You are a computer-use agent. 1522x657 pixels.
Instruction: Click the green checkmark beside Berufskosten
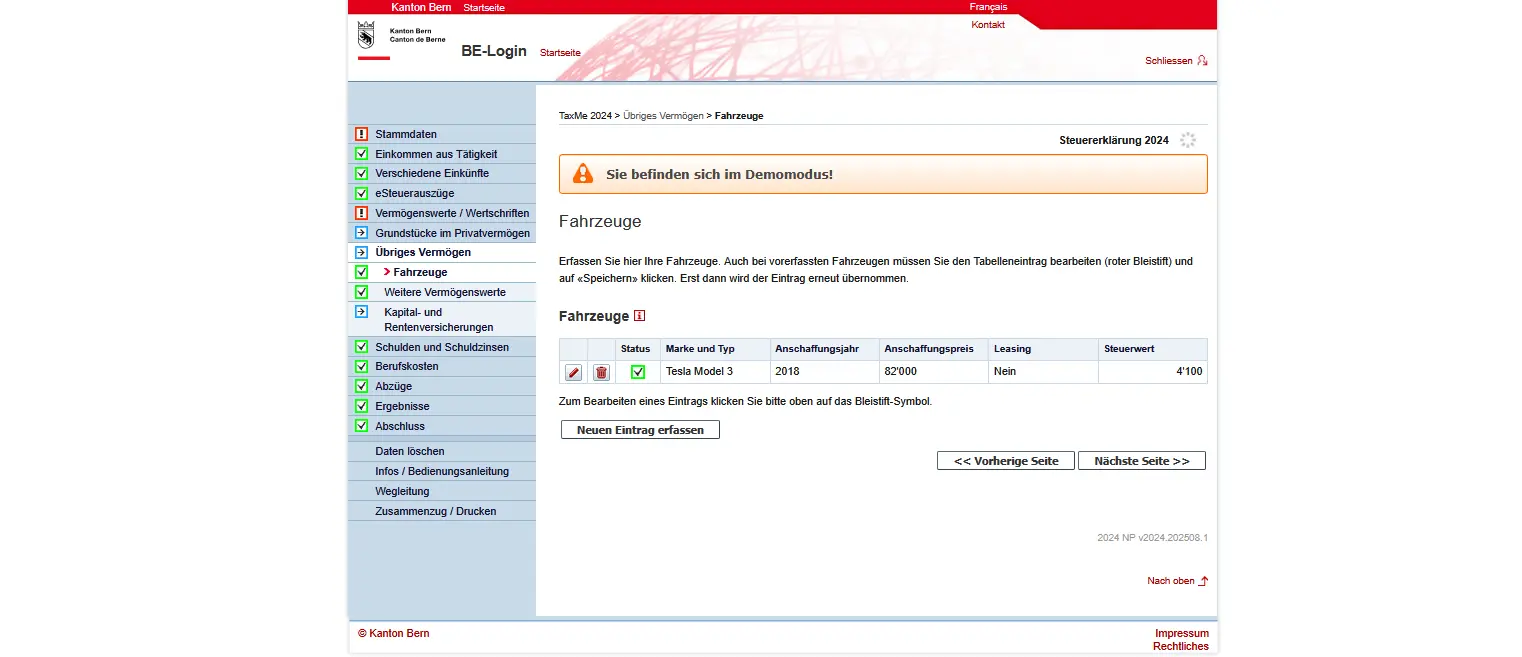tap(362, 366)
